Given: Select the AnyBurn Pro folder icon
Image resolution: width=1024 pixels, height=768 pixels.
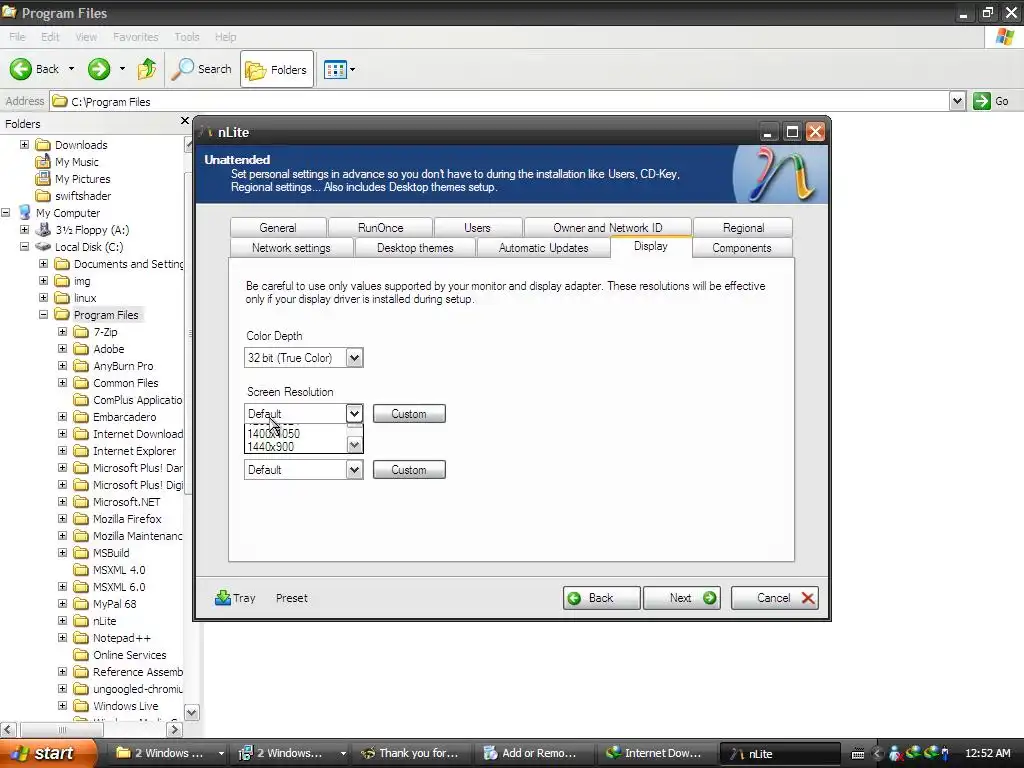Looking at the screenshot, I should pos(81,366).
